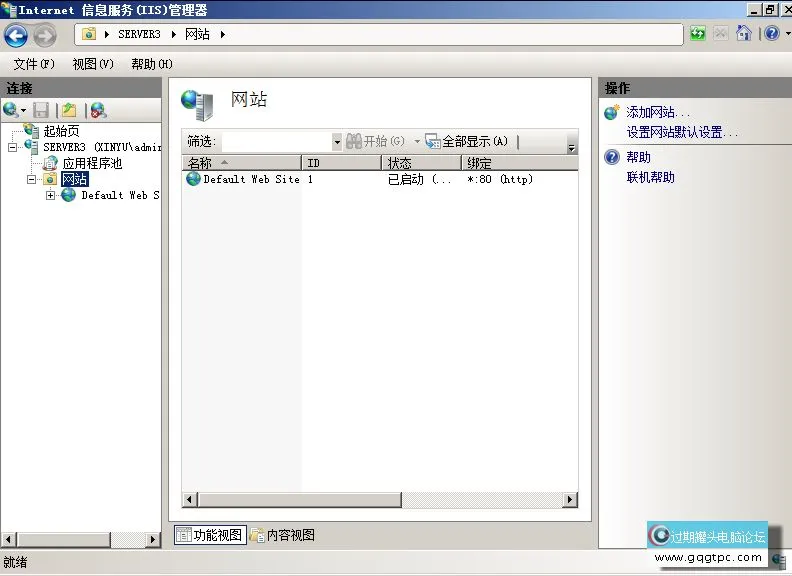
Task: Click the green refresh page icon
Action: click(x=698, y=34)
